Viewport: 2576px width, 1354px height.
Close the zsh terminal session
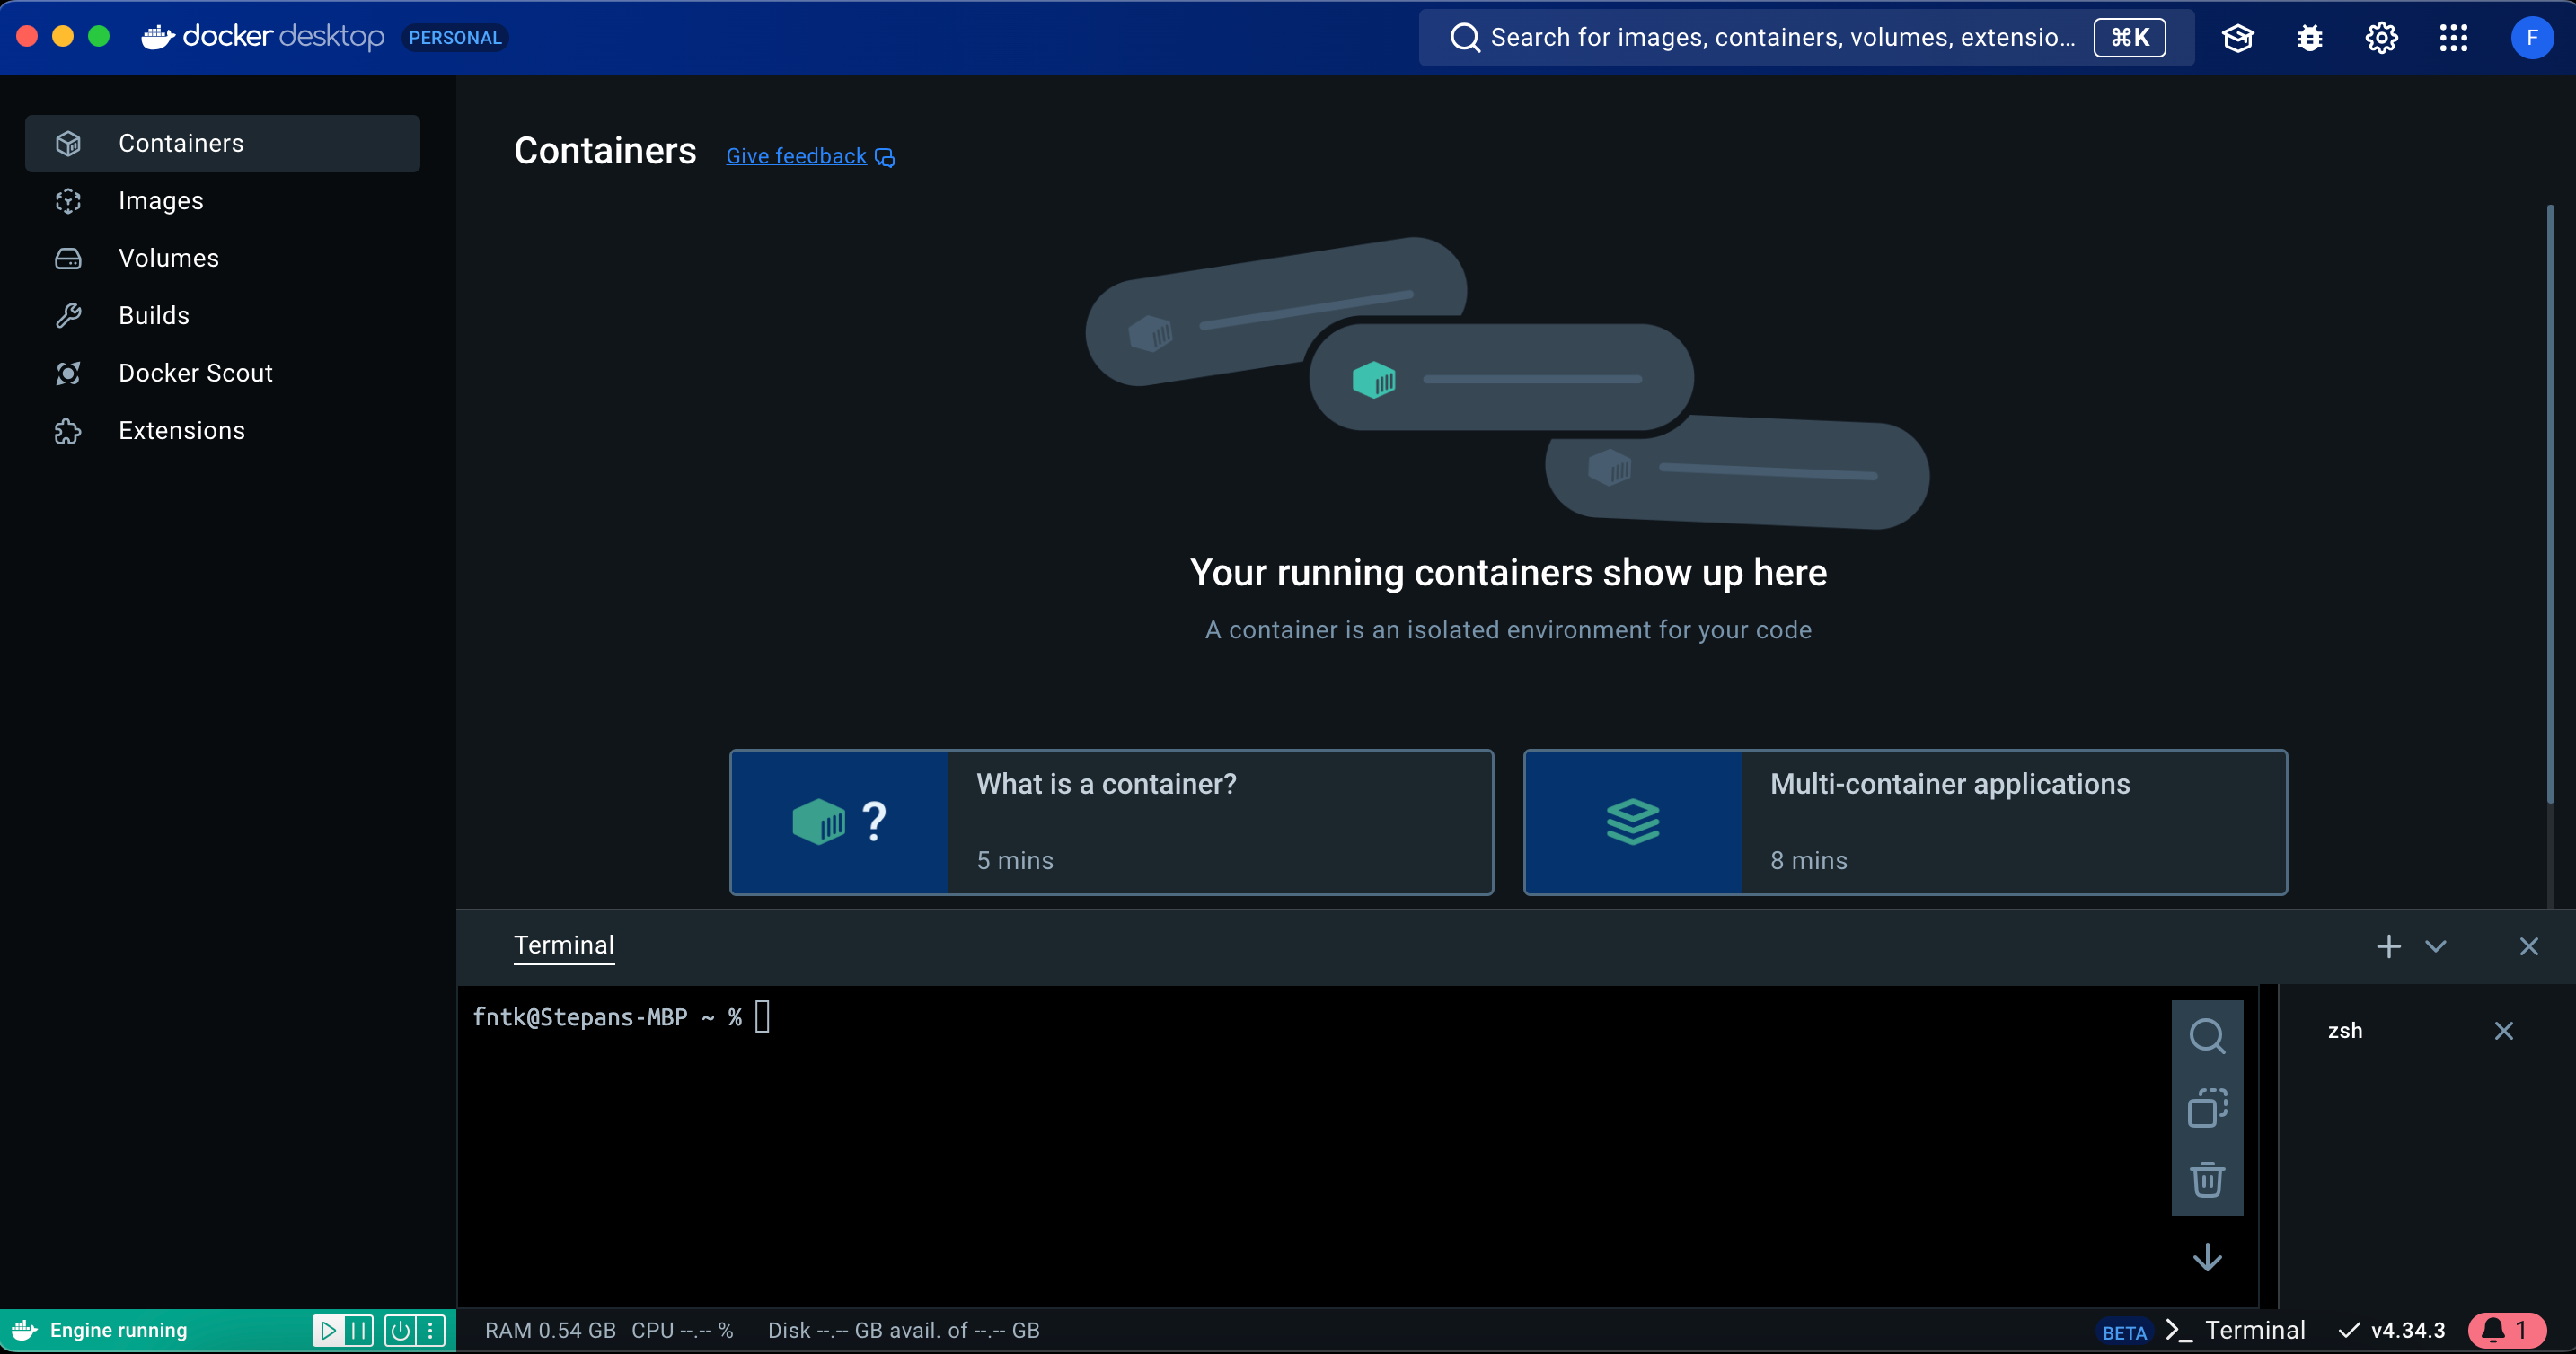point(2505,1031)
